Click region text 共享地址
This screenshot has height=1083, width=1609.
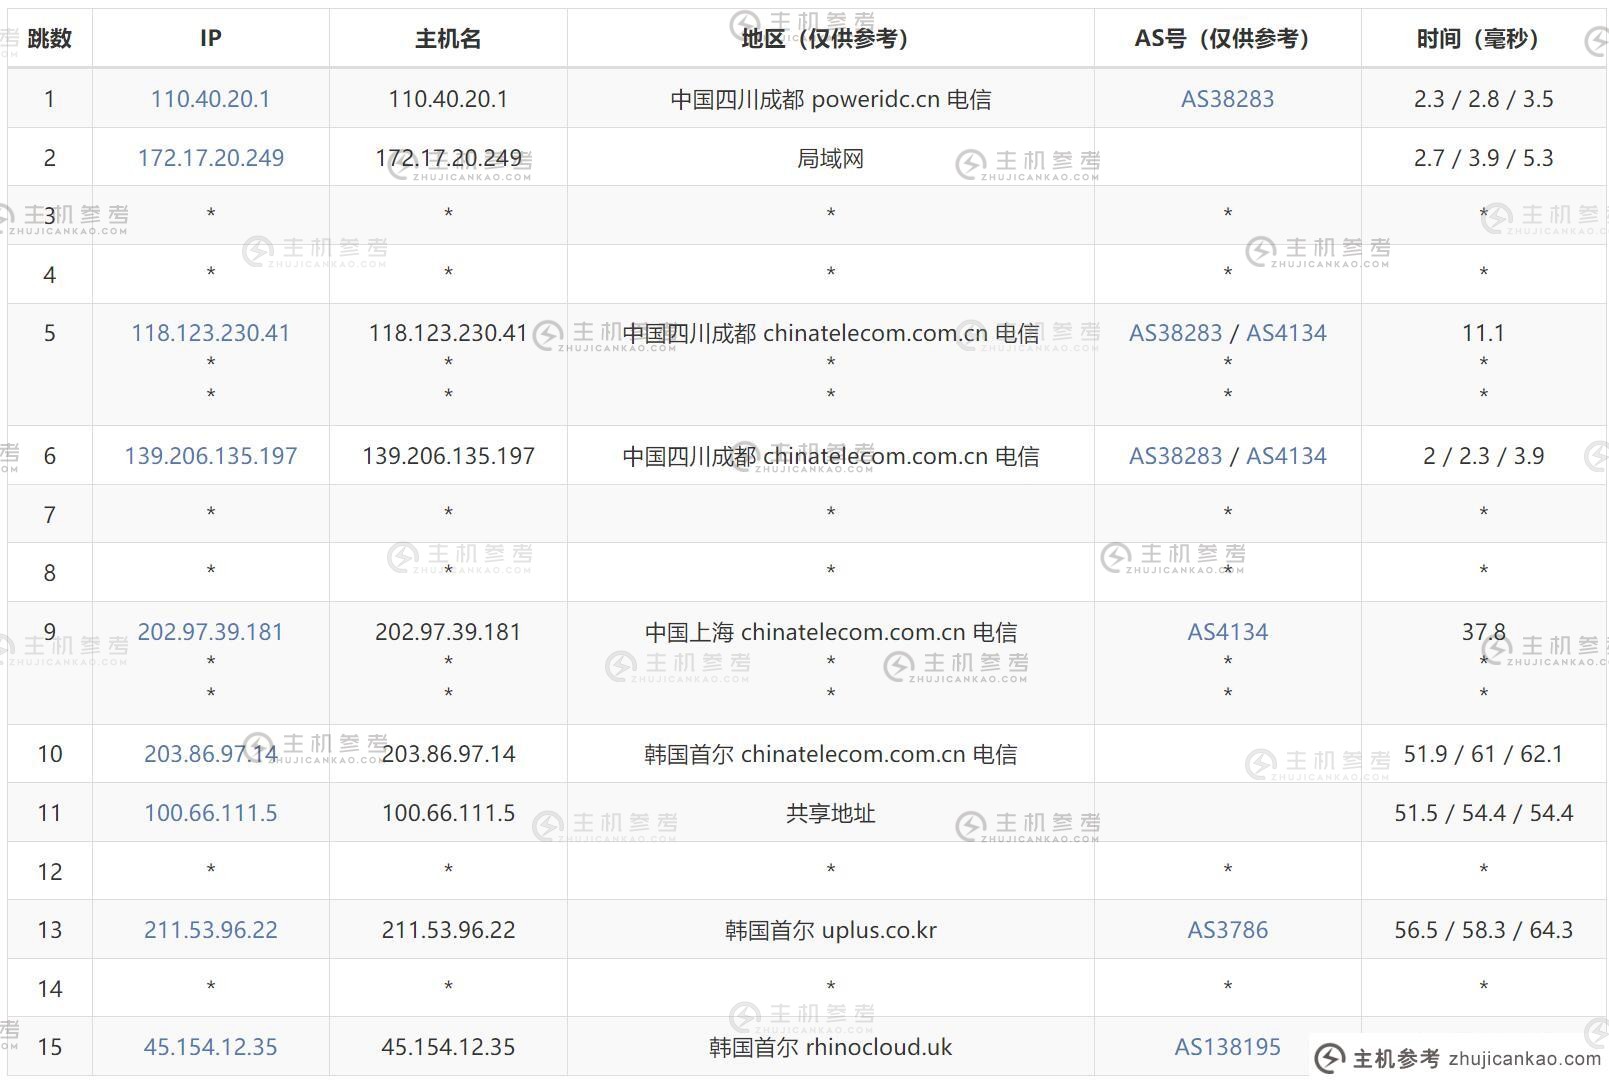(x=830, y=813)
